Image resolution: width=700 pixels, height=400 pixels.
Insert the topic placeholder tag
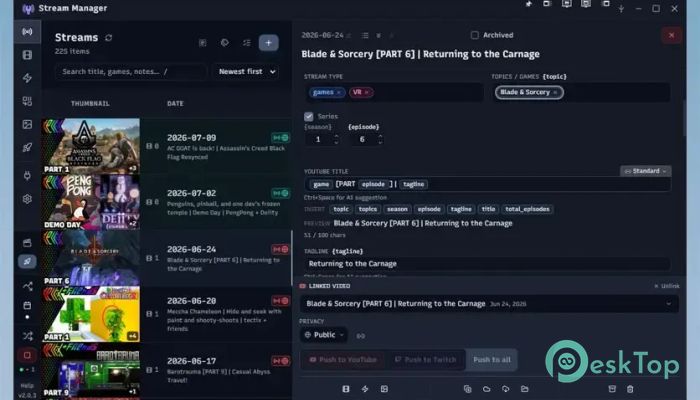[x=341, y=209]
